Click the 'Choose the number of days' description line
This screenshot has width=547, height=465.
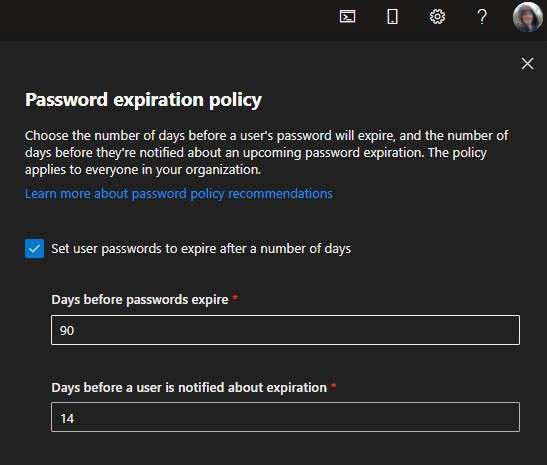pos(266,135)
